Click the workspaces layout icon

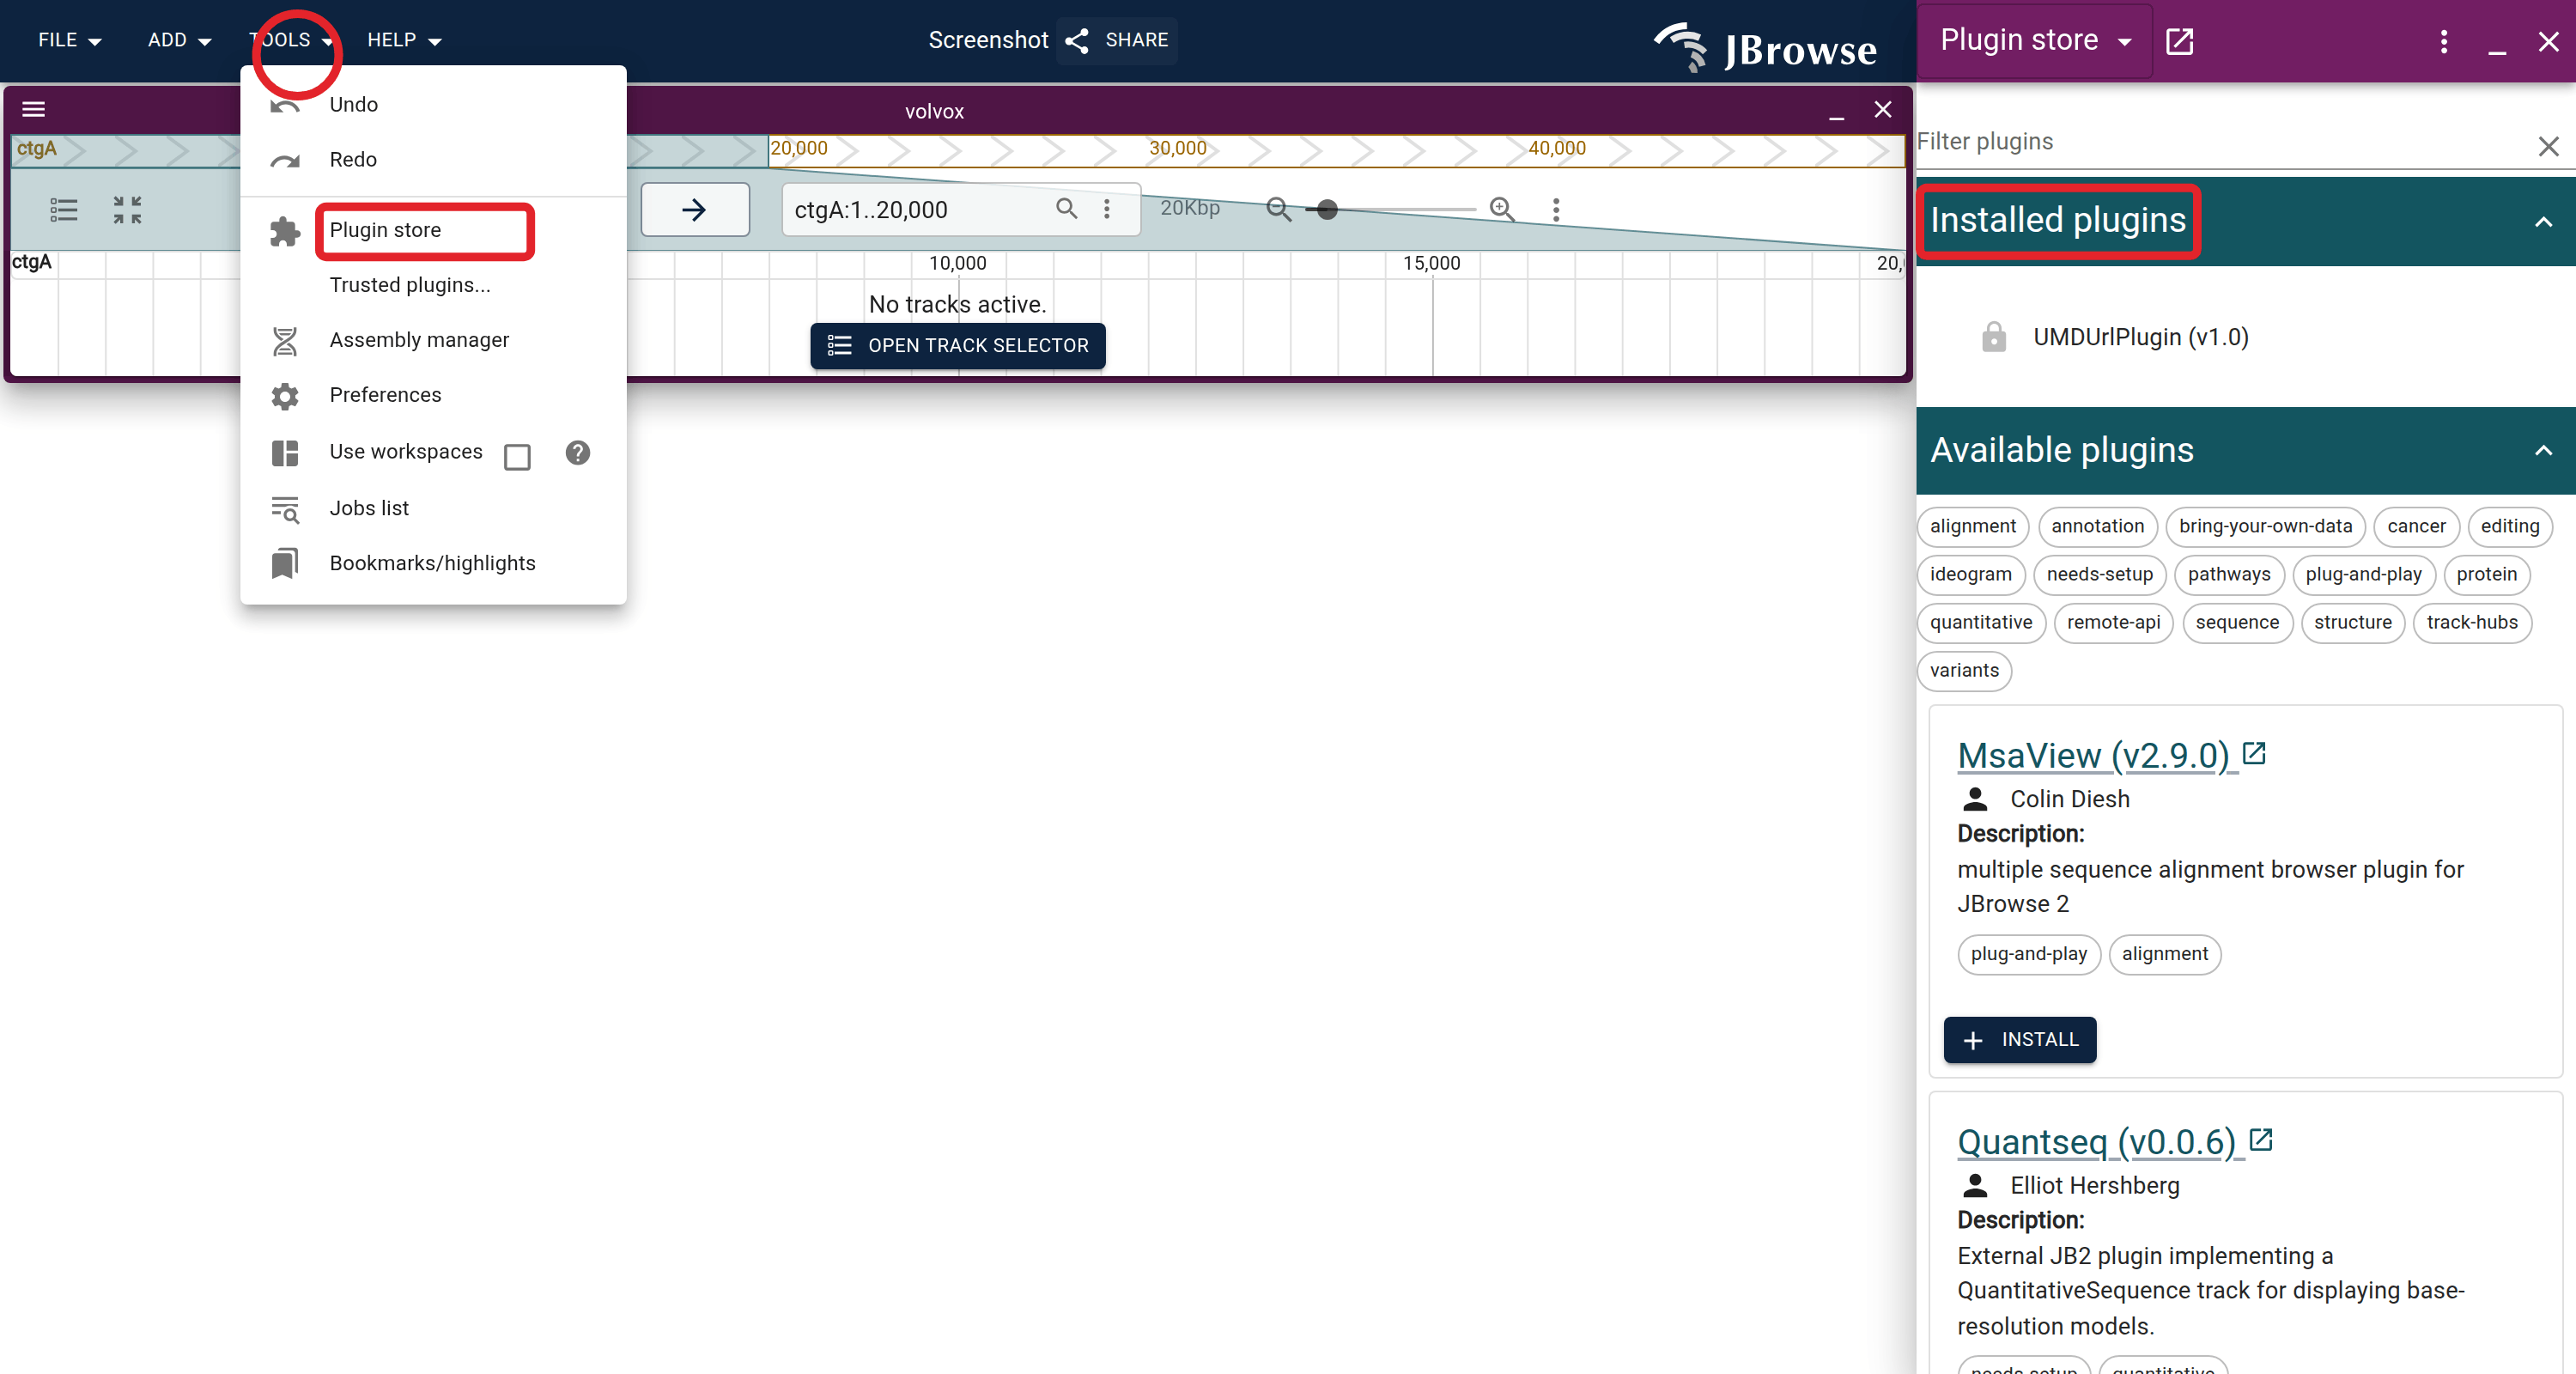[x=285, y=453]
